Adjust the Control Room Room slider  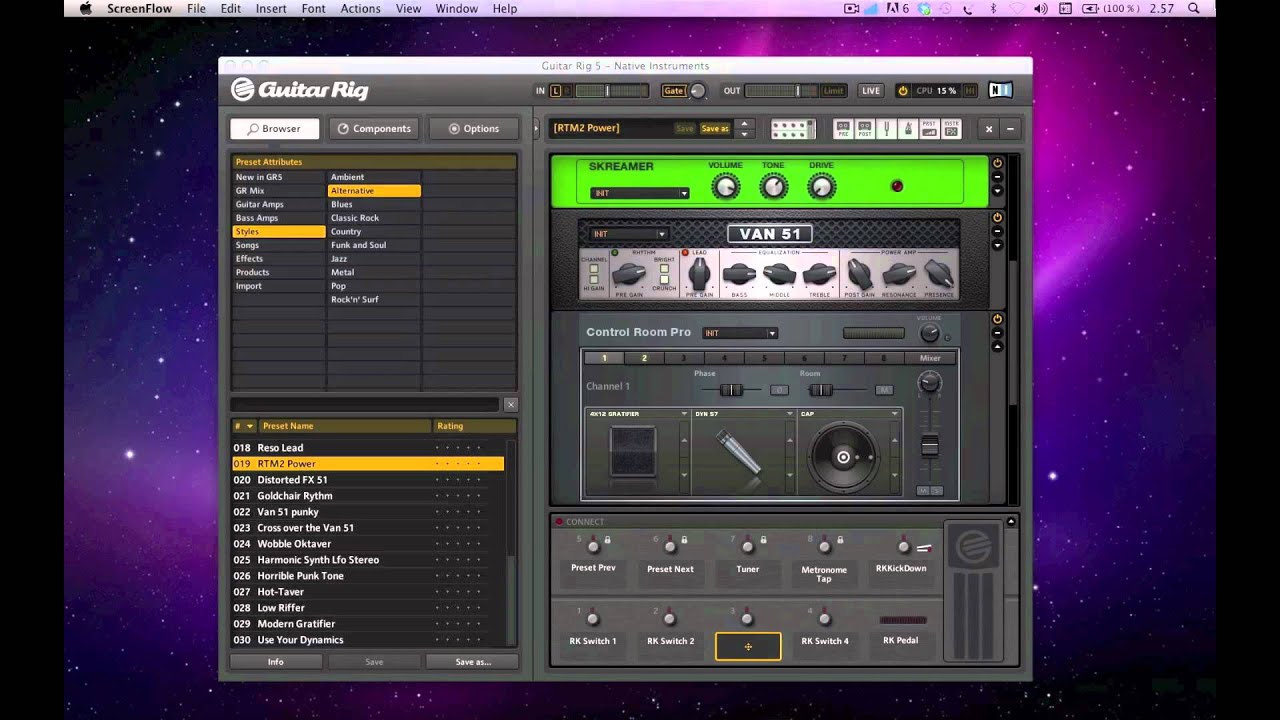pos(820,389)
